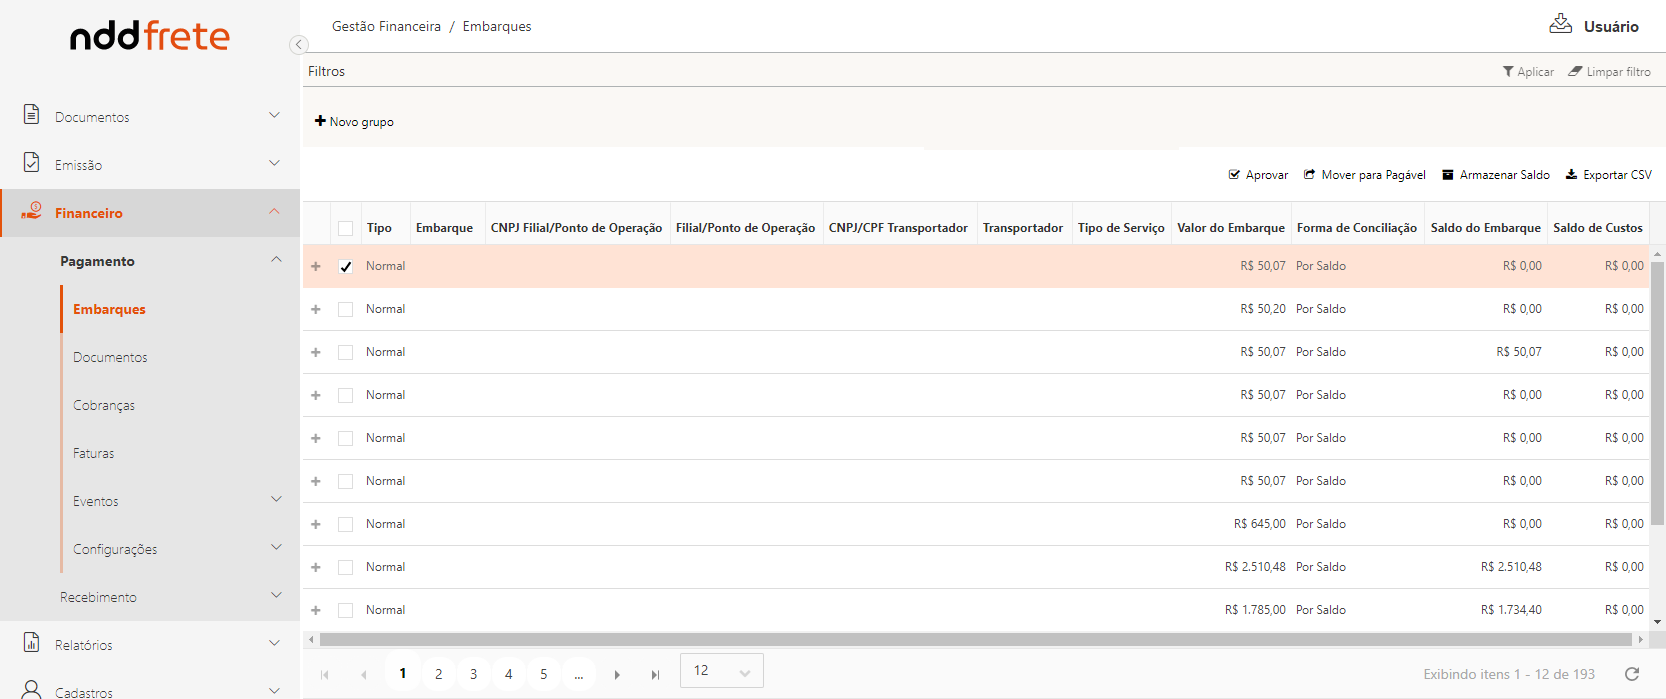Screen dimensions: 1666x699
Task: Collapse the sidebar with the arrow icon
Action: pos(298,45)
